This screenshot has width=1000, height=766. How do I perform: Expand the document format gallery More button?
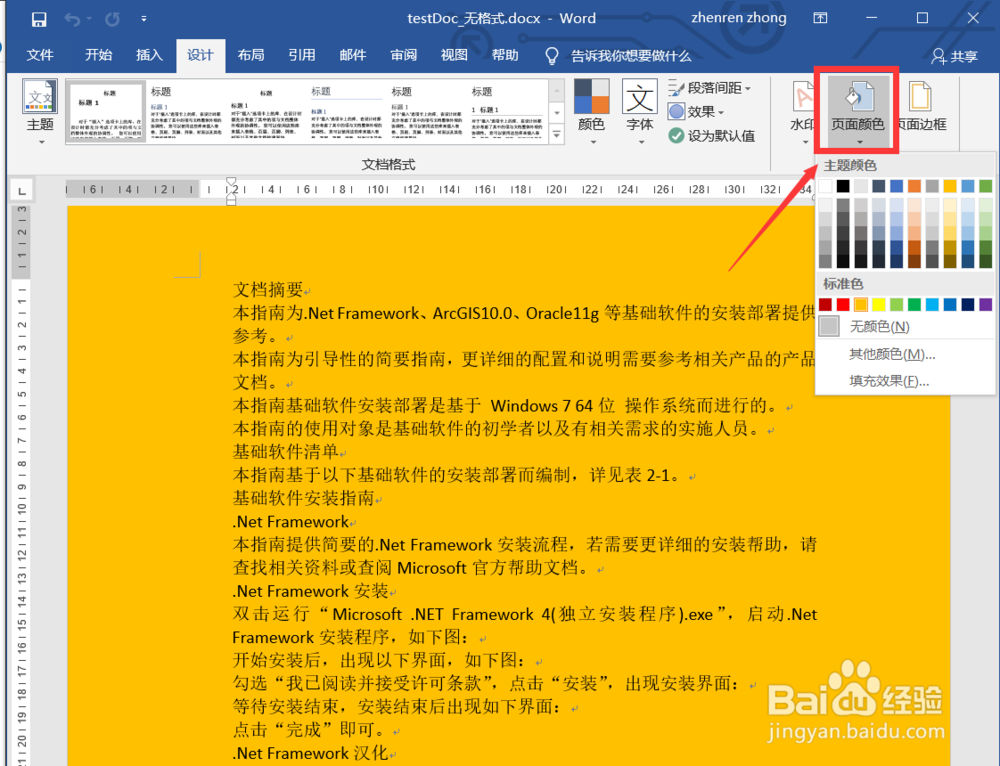click(557, 134)
